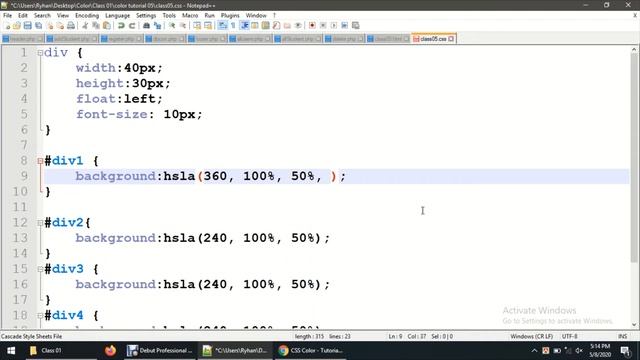Save the current file using toolbar

pyautogui.click(x=27, y=26)
